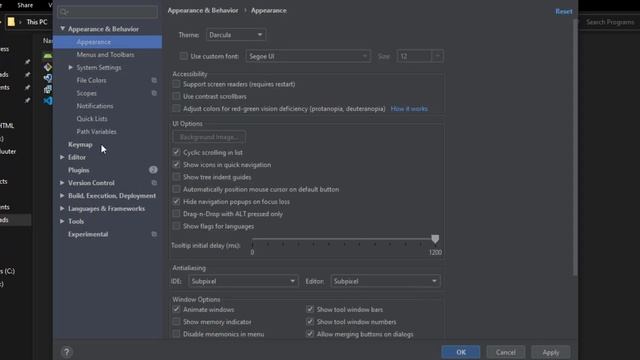
Task: Open the How it works link
Action: click(409, 109)
